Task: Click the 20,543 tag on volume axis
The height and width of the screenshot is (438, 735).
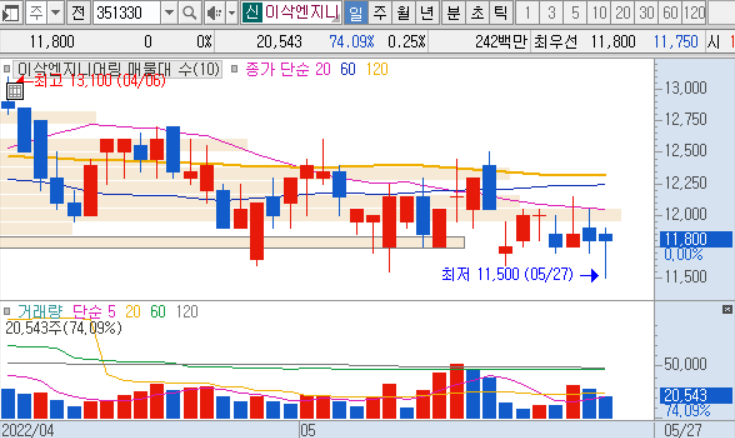Action: point(696,395)
